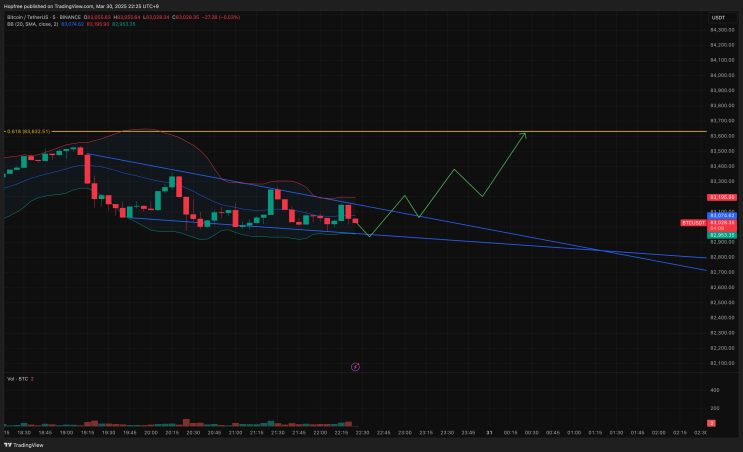This screenshot has width=743, height=452.
Task: Click the 01:00 time axis label
Action: pos(574,433)
